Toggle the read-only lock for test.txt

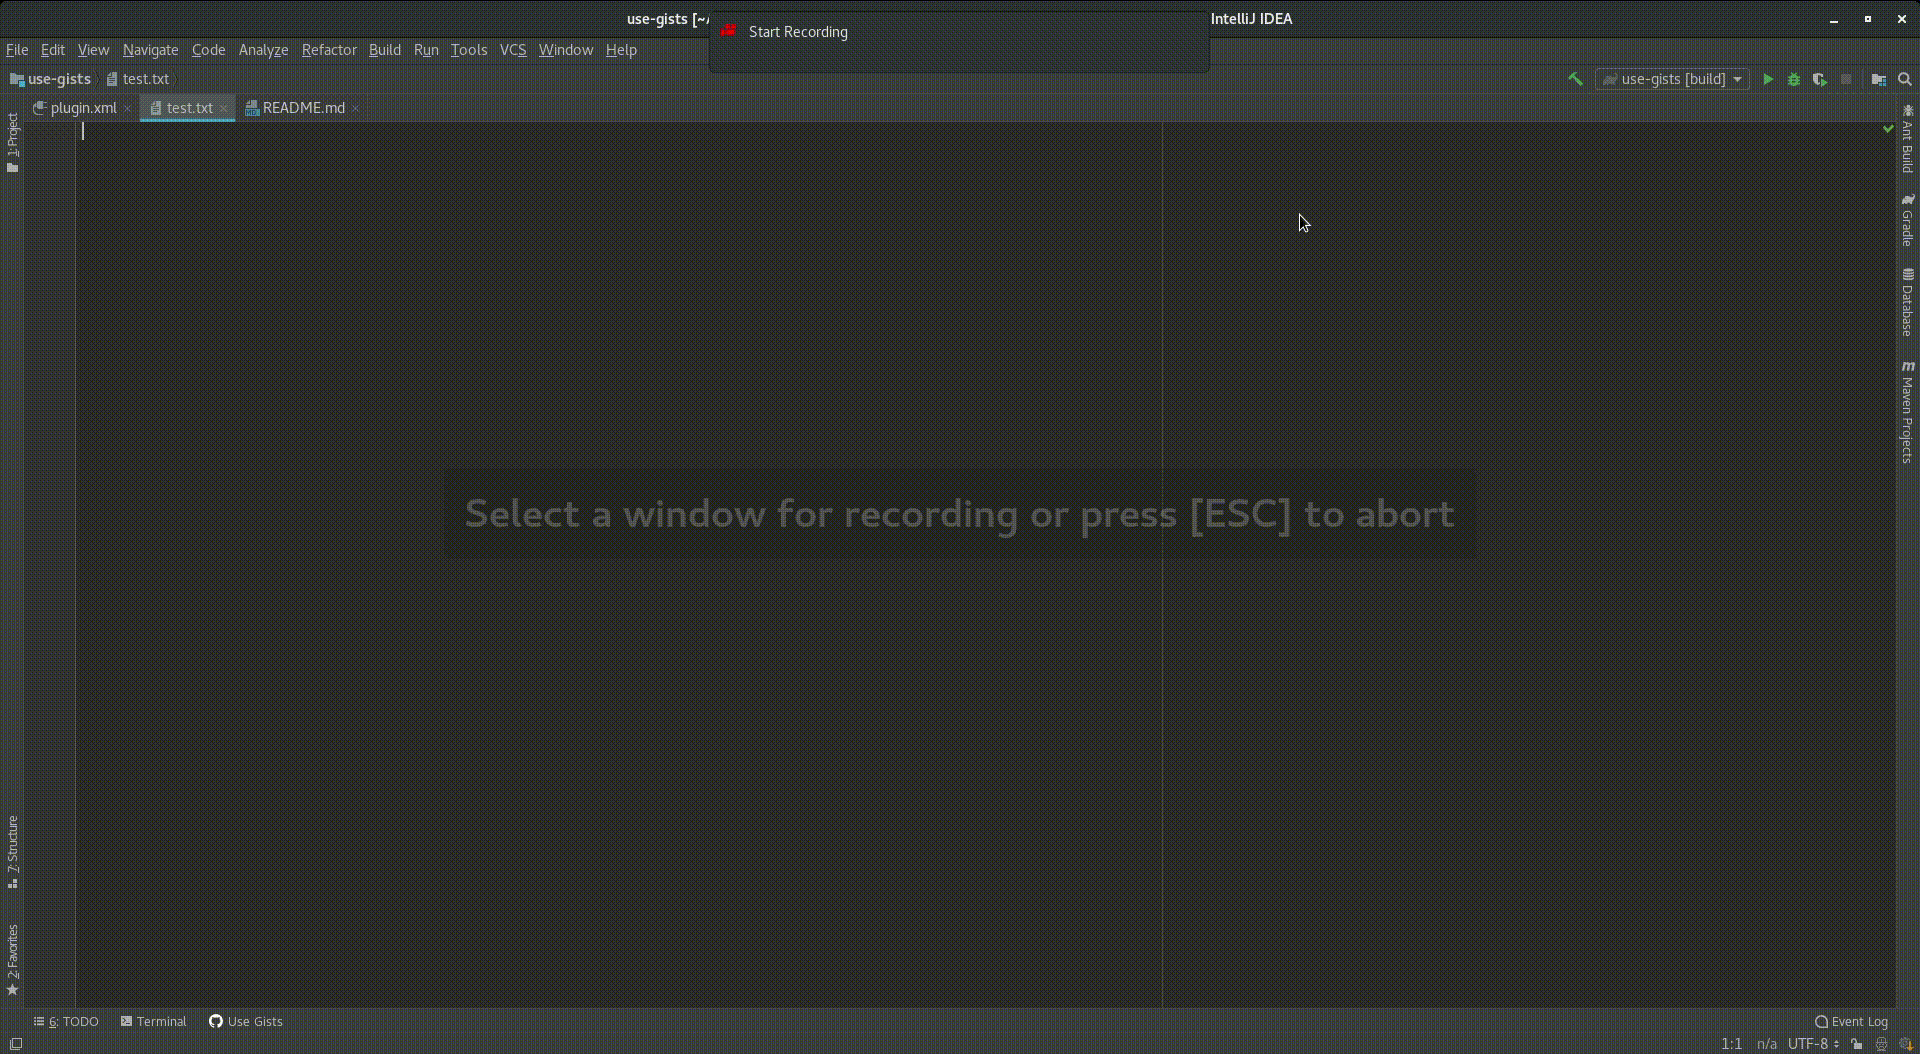coord(1856,1044)
